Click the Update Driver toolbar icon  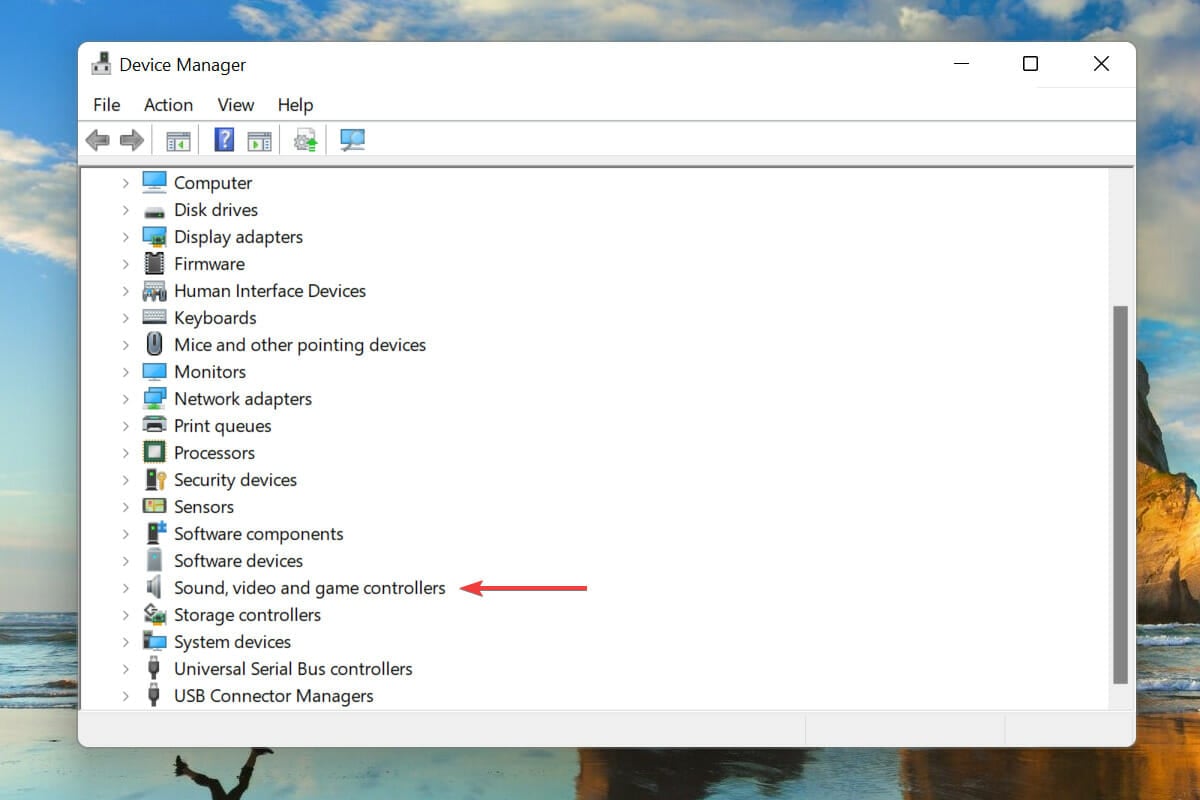point(305,139)
